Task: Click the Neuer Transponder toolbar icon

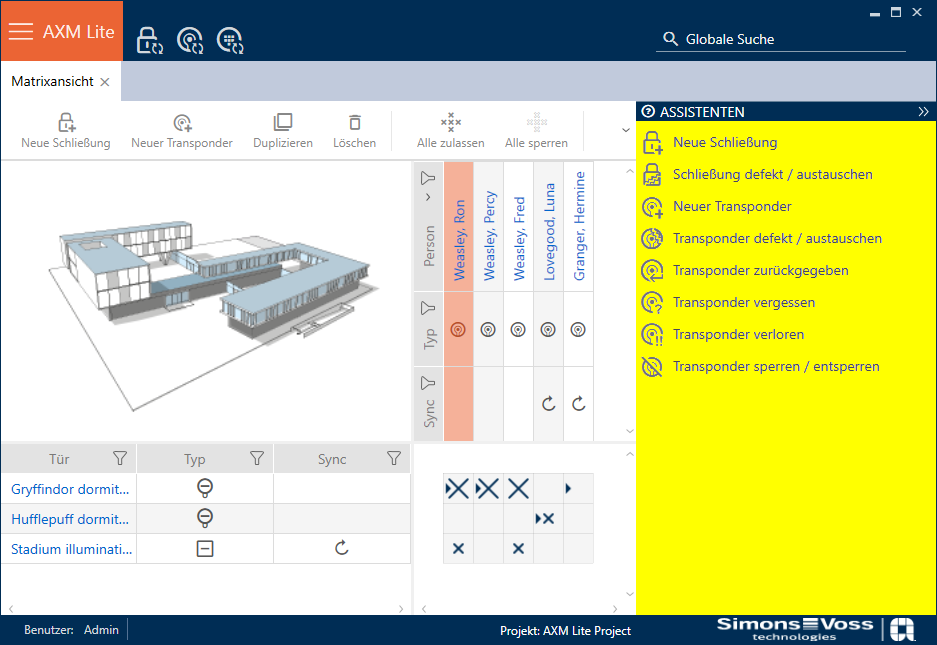Action: (x=182, y=123)
